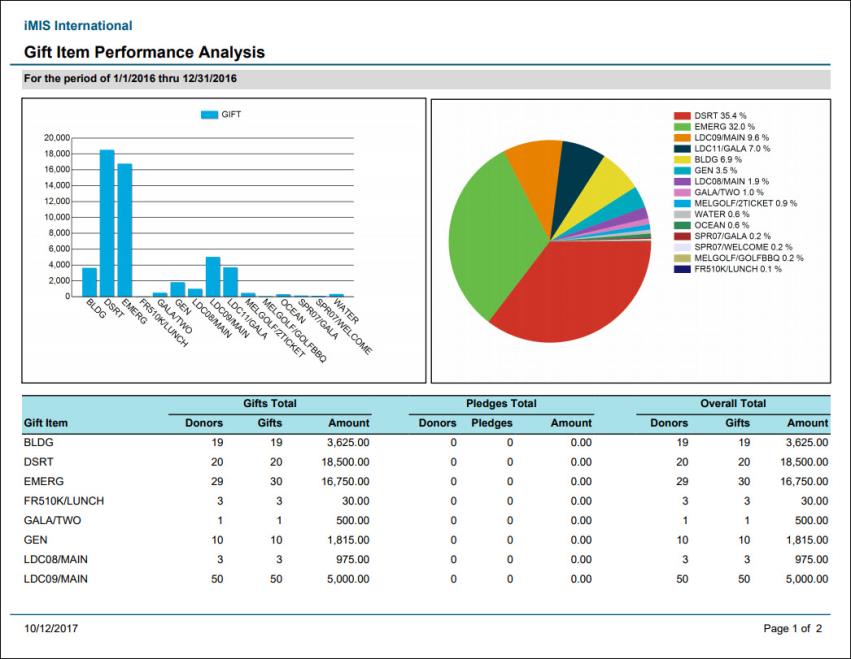Click the Pledges Total group header

click(501, 403)
